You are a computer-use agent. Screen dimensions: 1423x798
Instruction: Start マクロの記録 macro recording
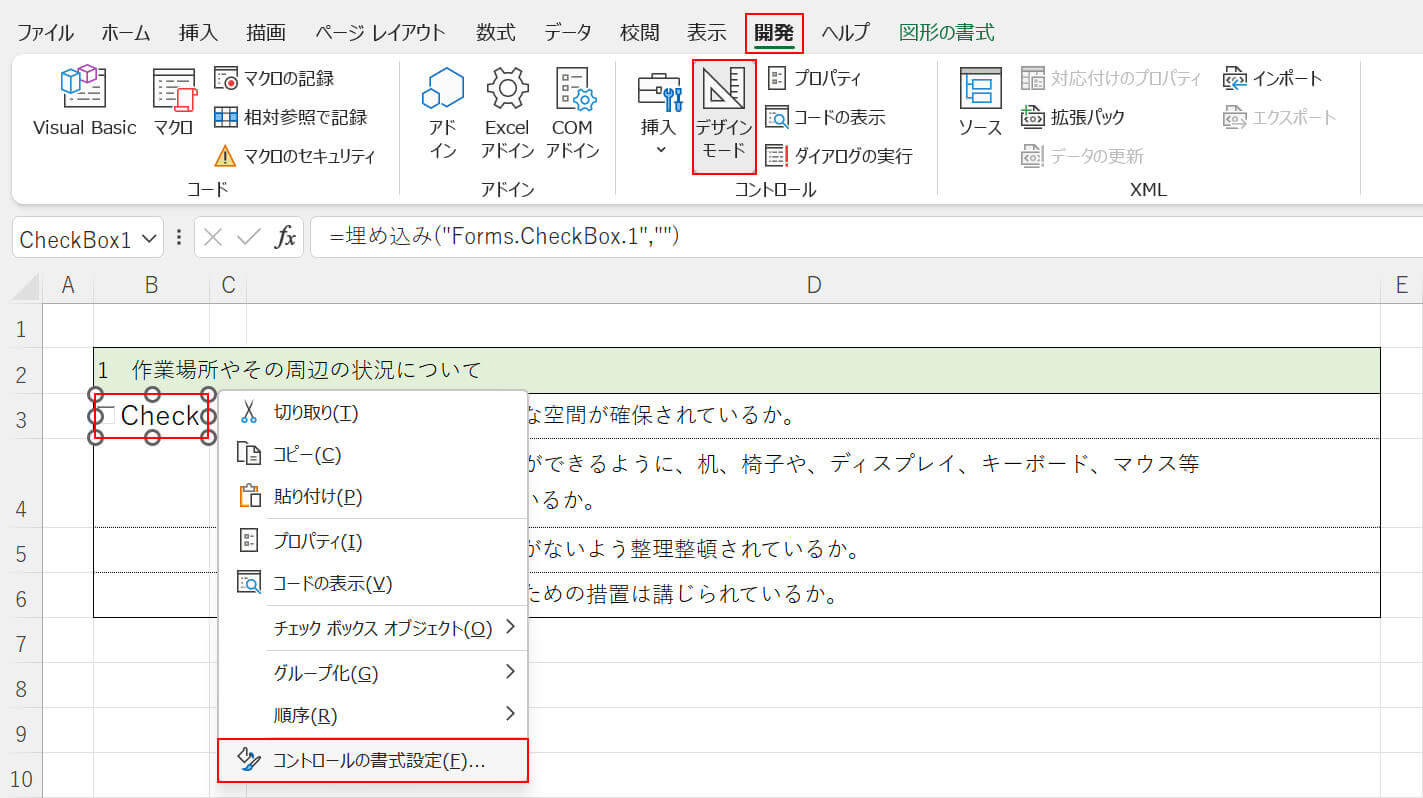[275, 78]
